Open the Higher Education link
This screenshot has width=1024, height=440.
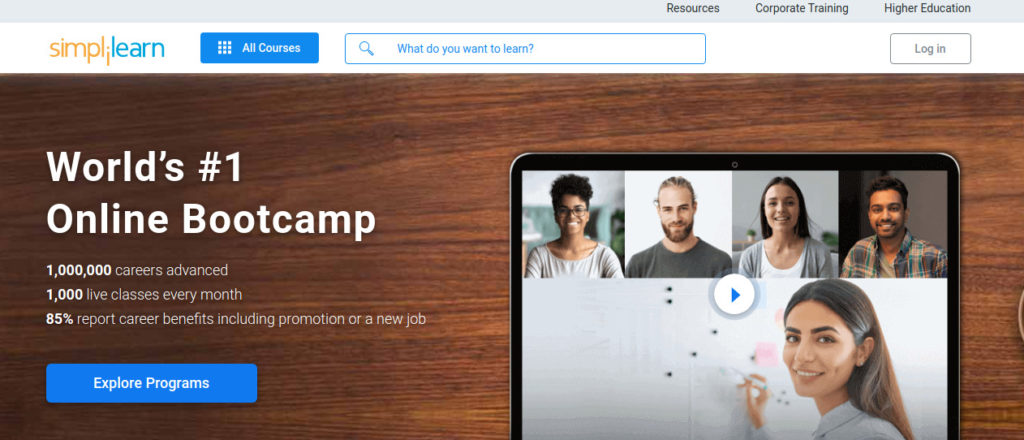coord(927,8)
